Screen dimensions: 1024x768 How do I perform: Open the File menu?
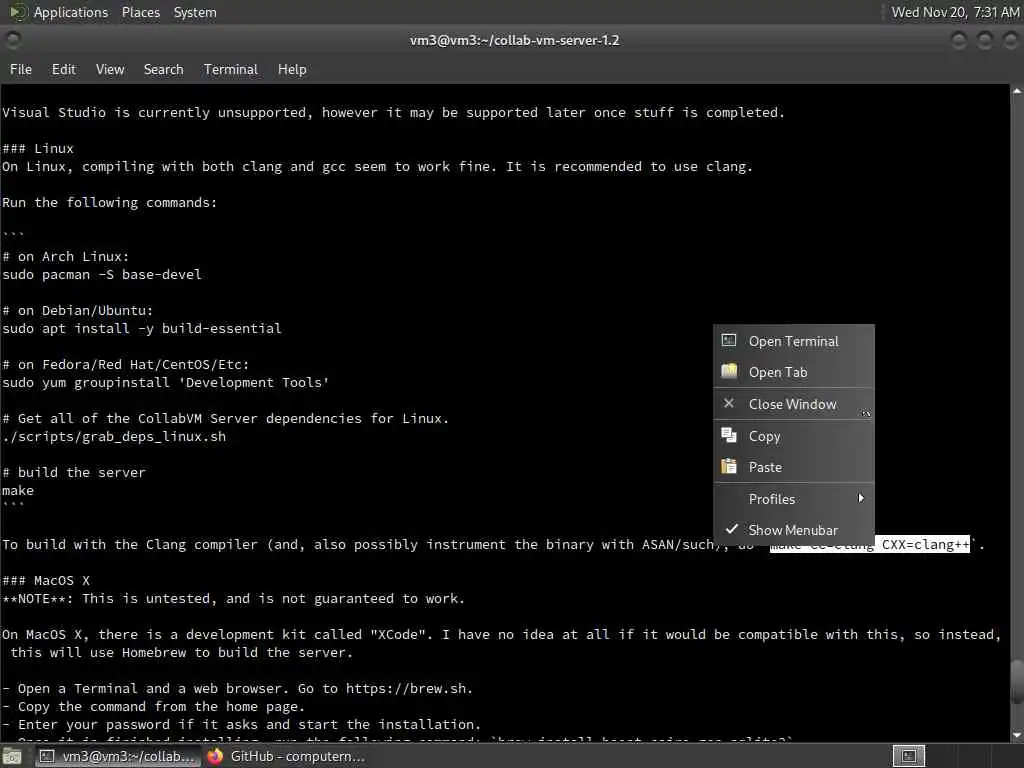[21, 69]
